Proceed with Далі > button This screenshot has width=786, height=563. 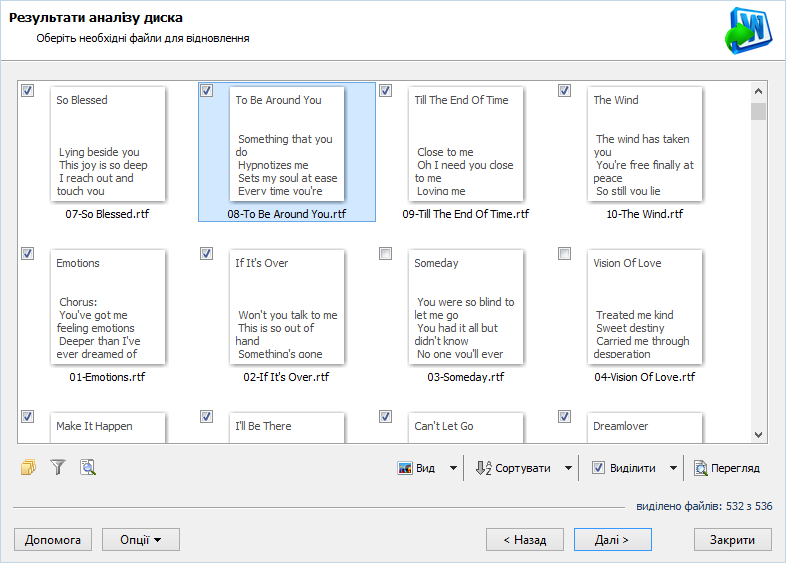tap(613, 540)
